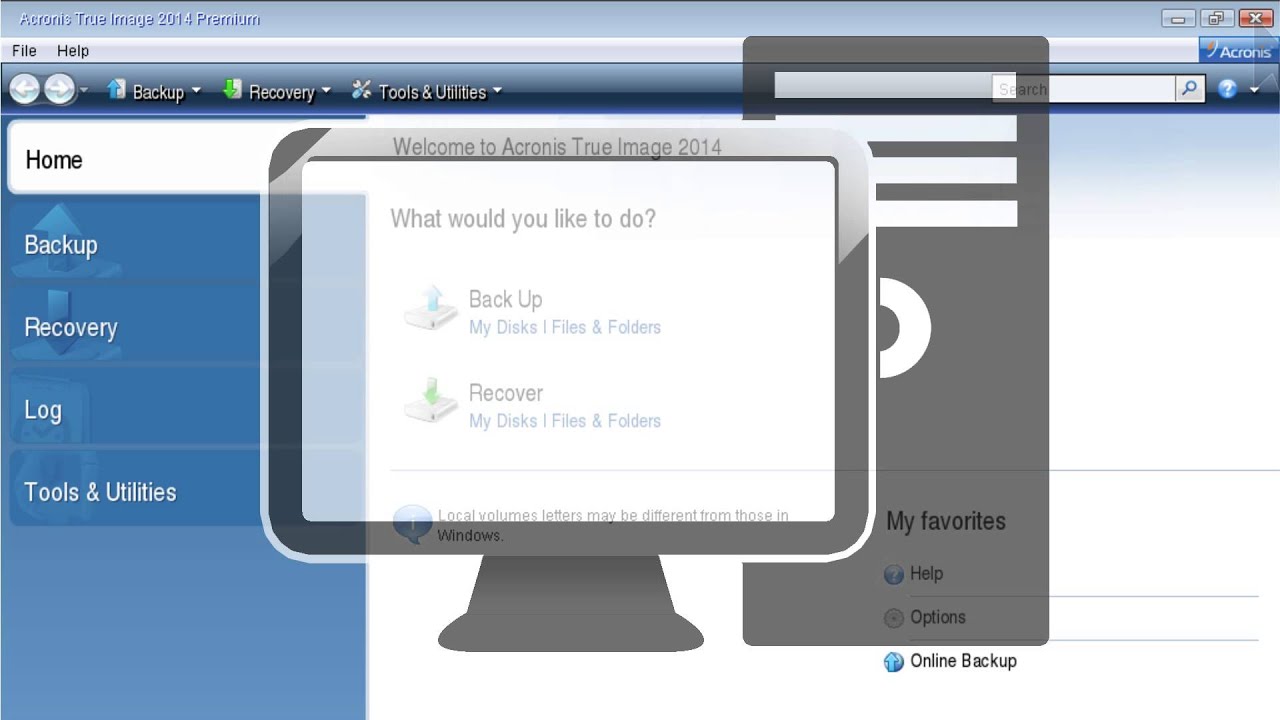The width and height of the screenshot is (1280, 720).
Task: Click the Recovery toolbar green arrow icon
Action: [x=232, y=90]
